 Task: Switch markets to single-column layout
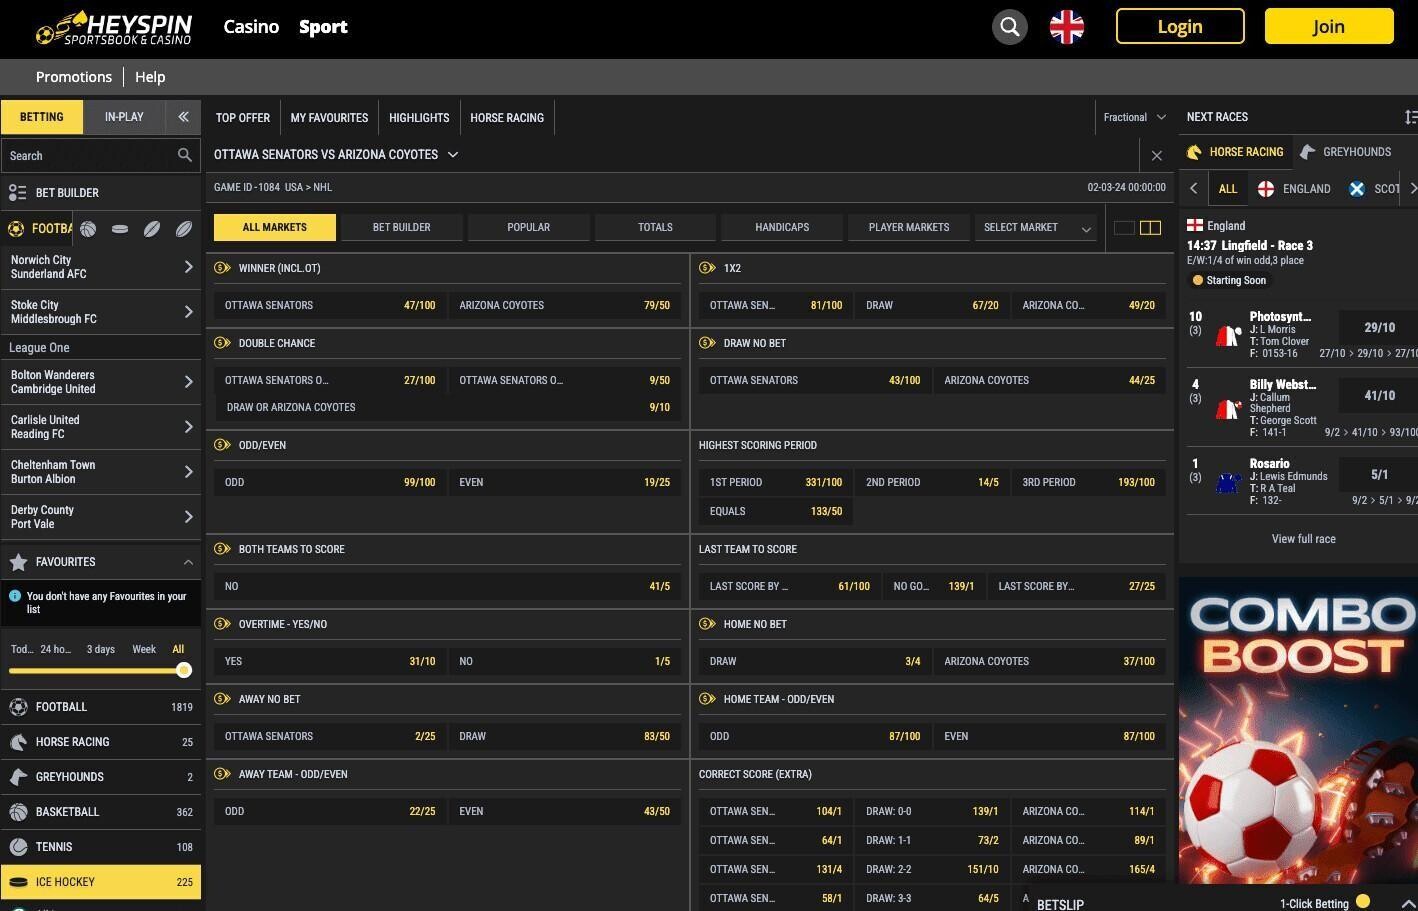pyautogui.click(x=1124, y=228)
